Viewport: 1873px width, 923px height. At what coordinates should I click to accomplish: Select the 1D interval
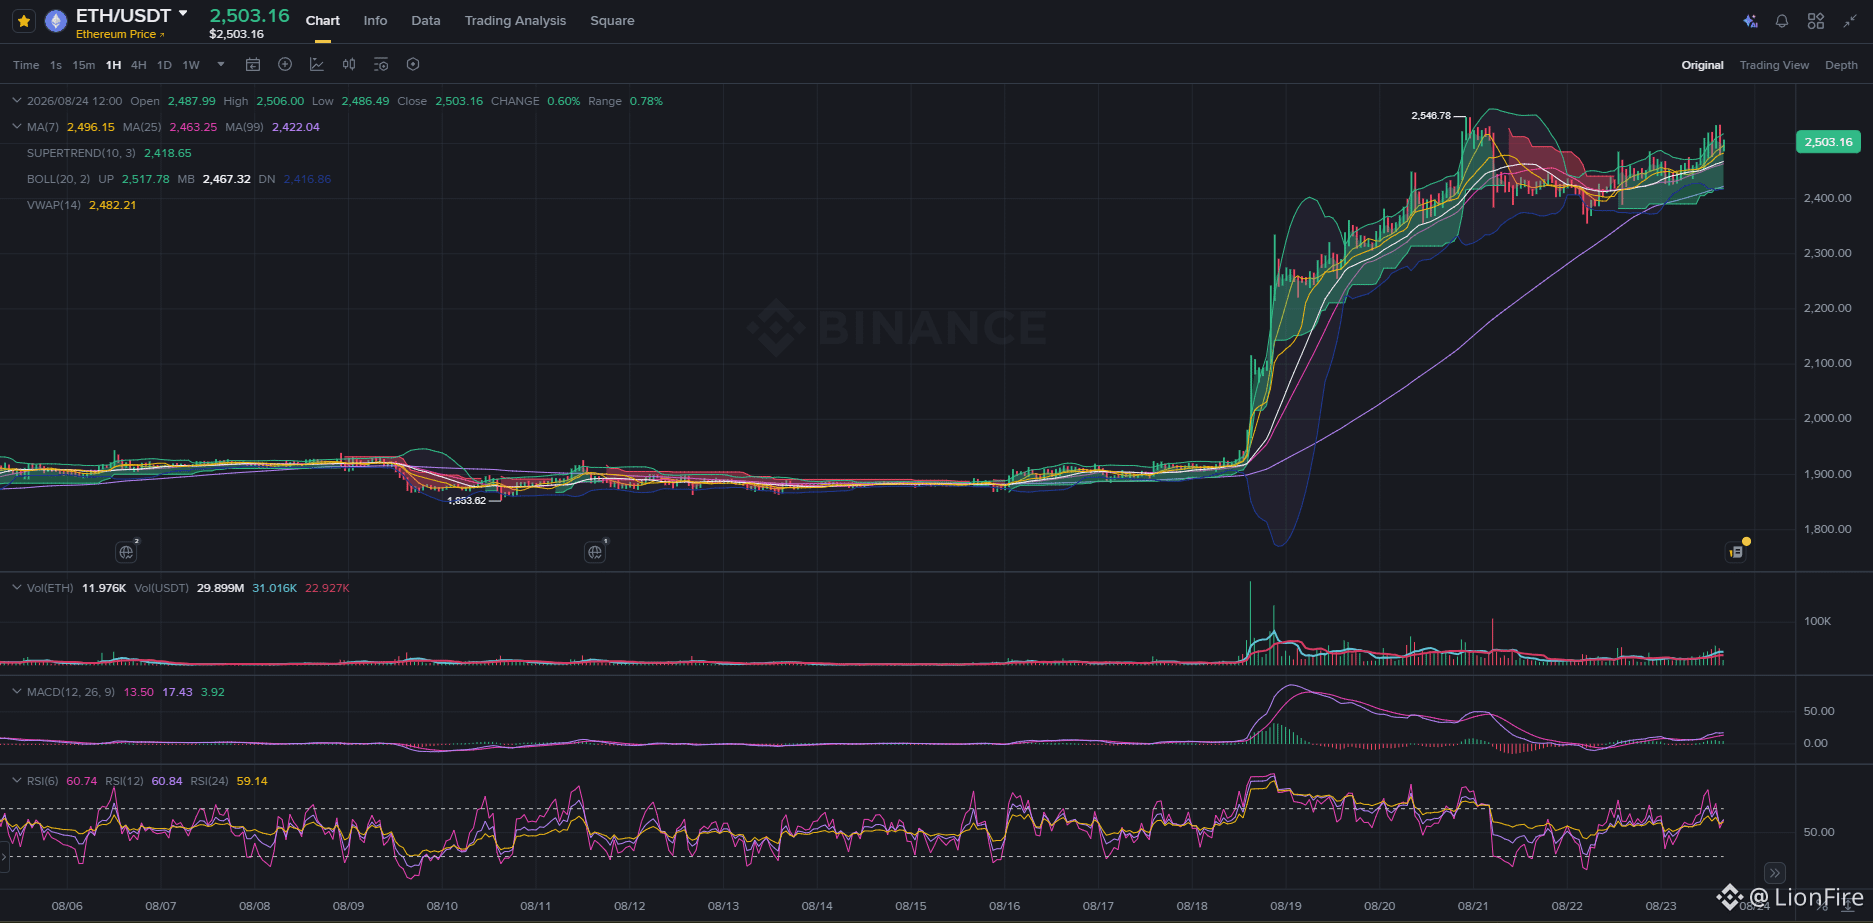click(165, 65)
